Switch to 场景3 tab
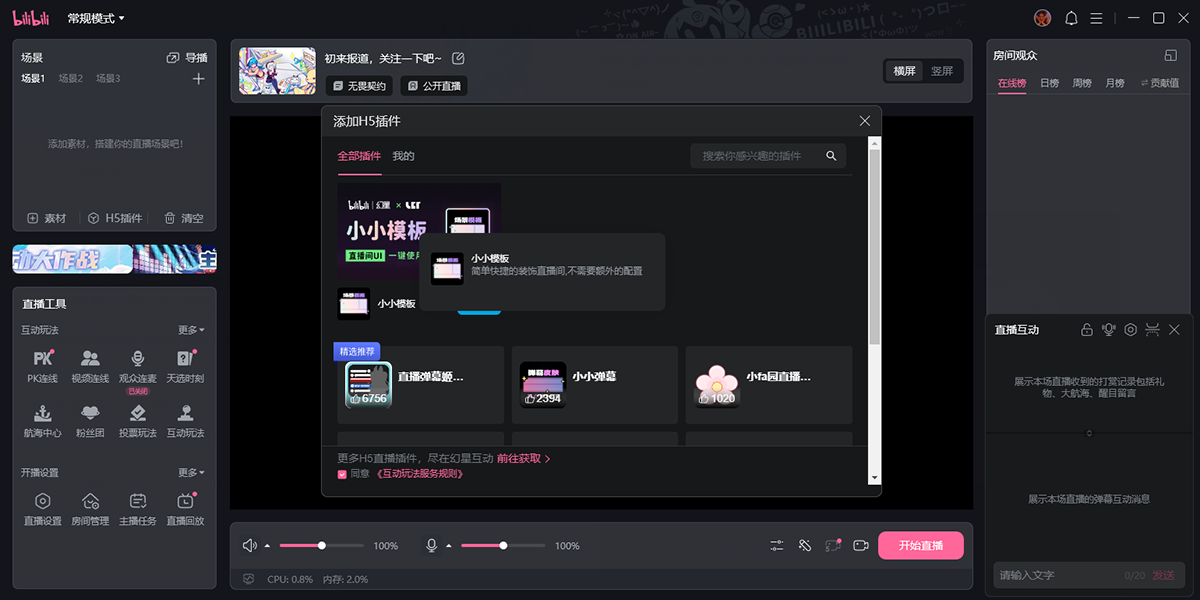The image size is (1200, 600). point(108,78)
